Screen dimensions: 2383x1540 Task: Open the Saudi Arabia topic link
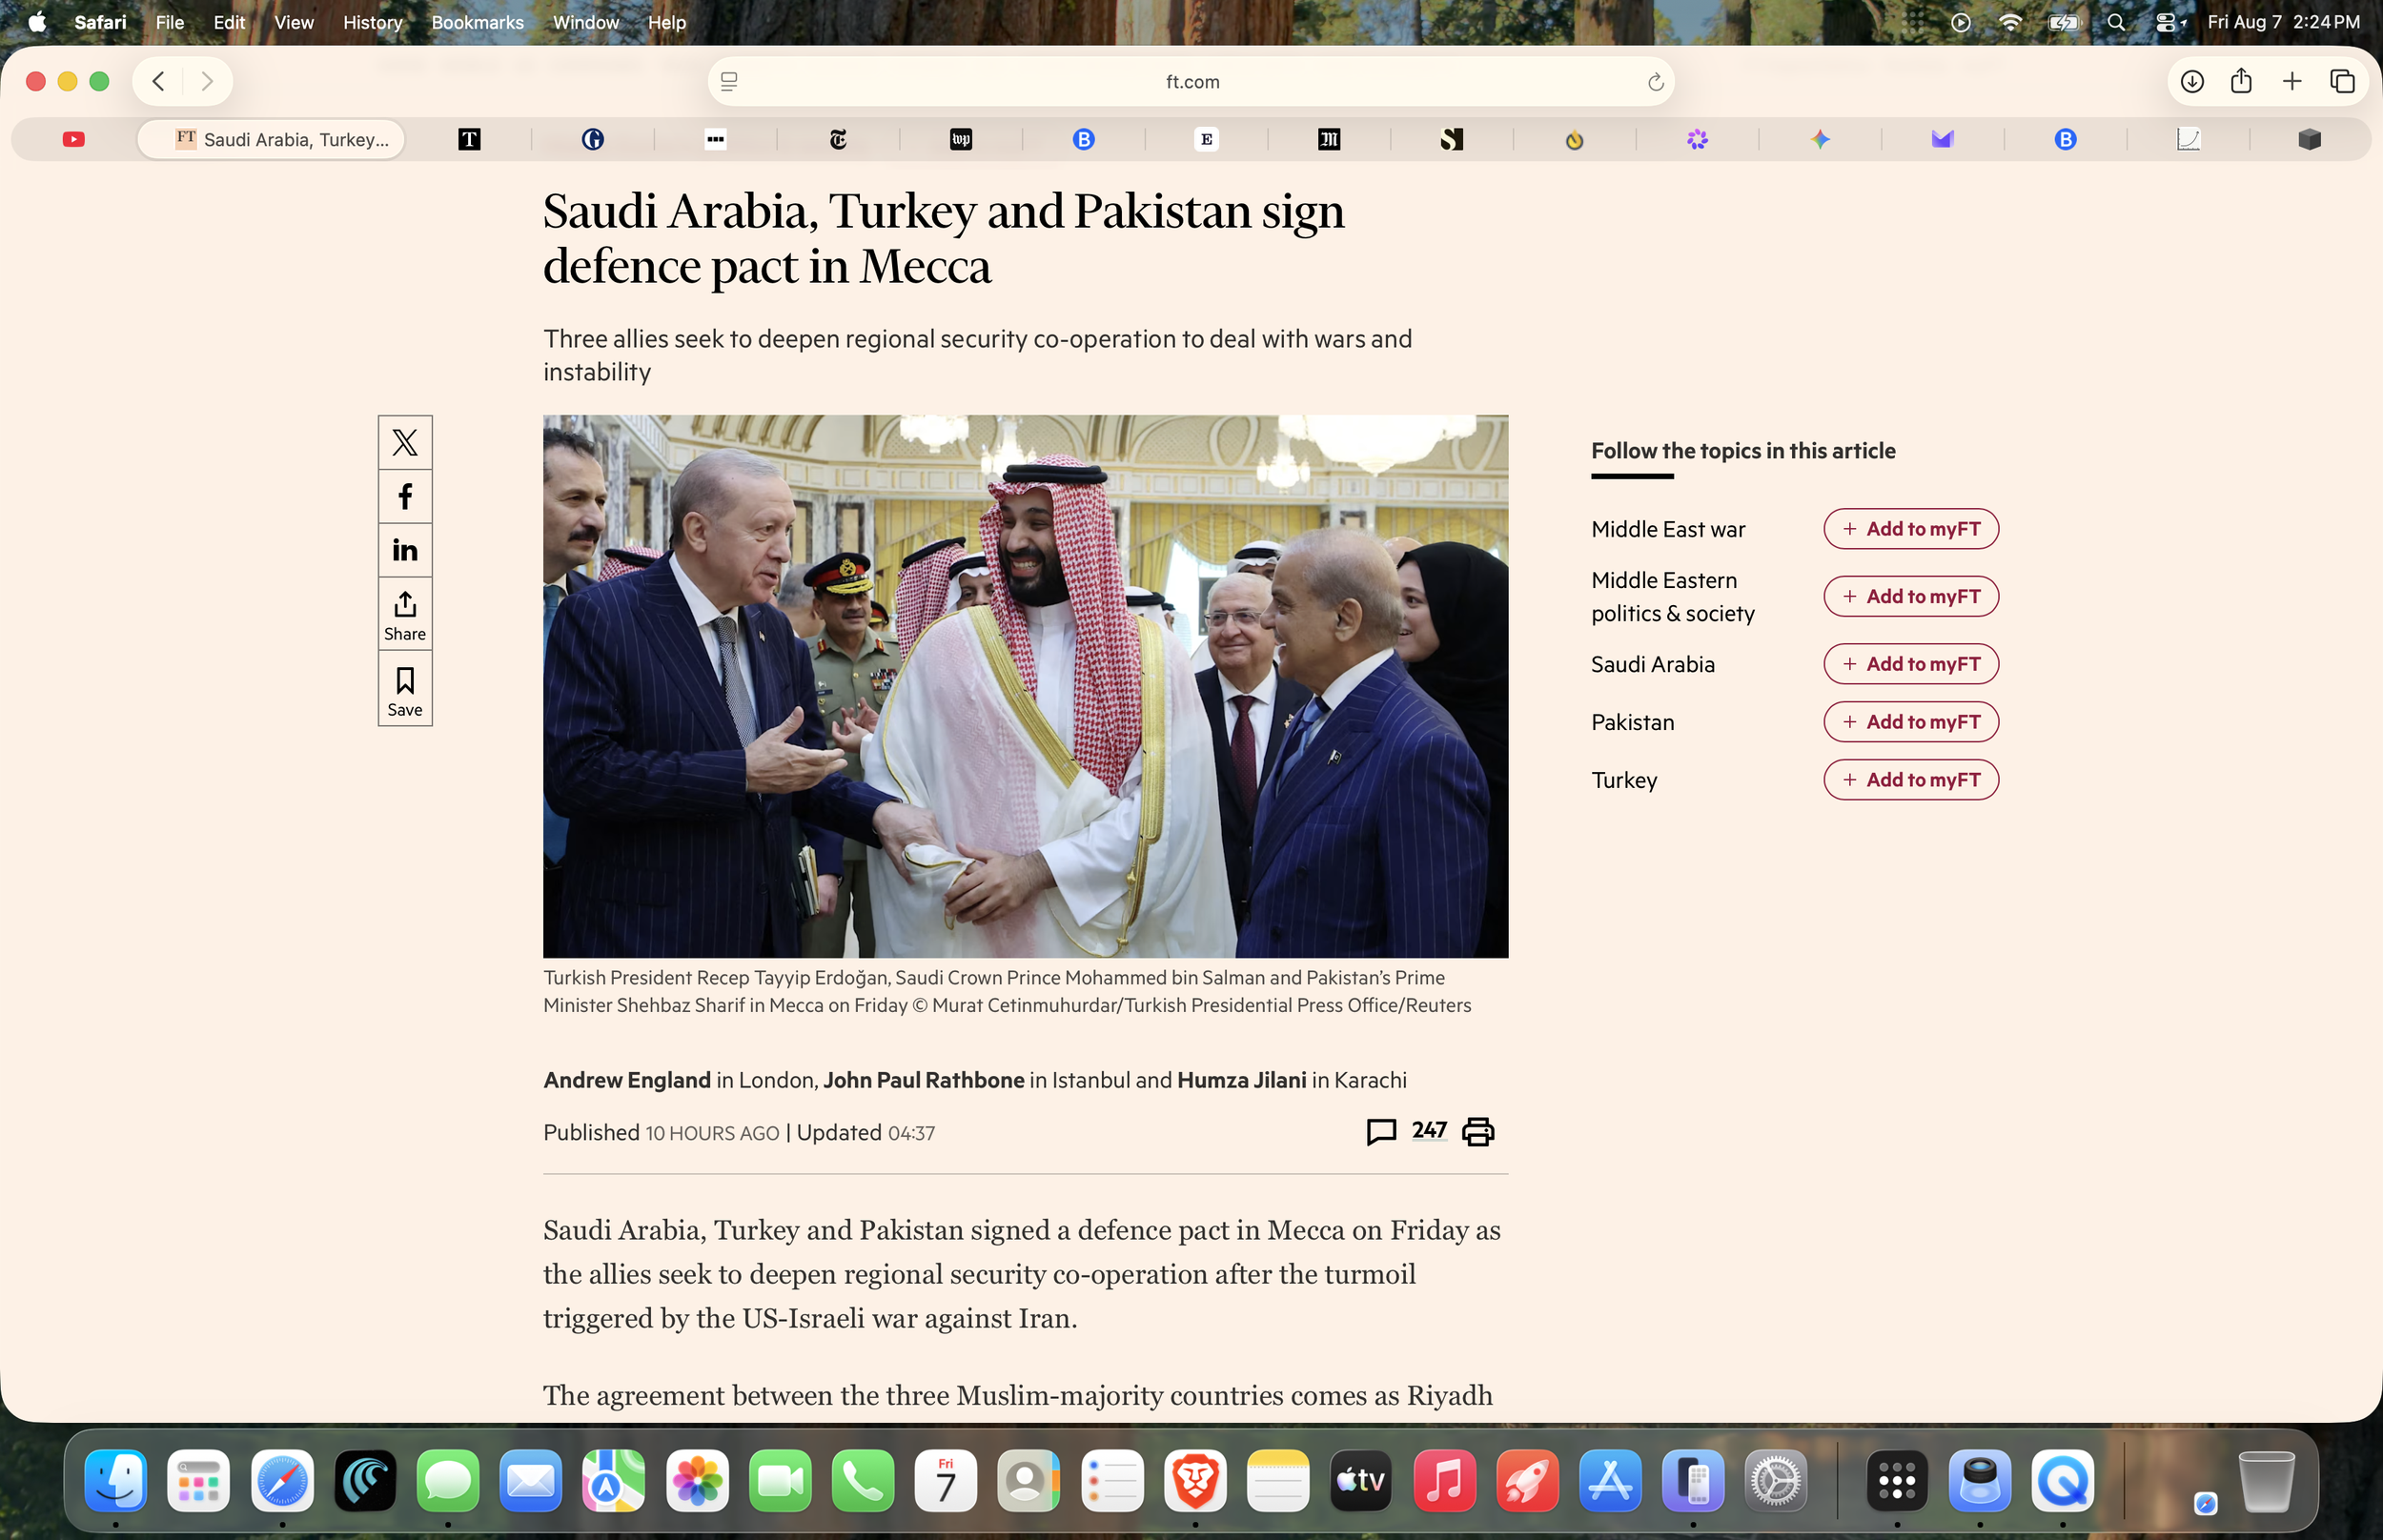[x=1653, y=664]
